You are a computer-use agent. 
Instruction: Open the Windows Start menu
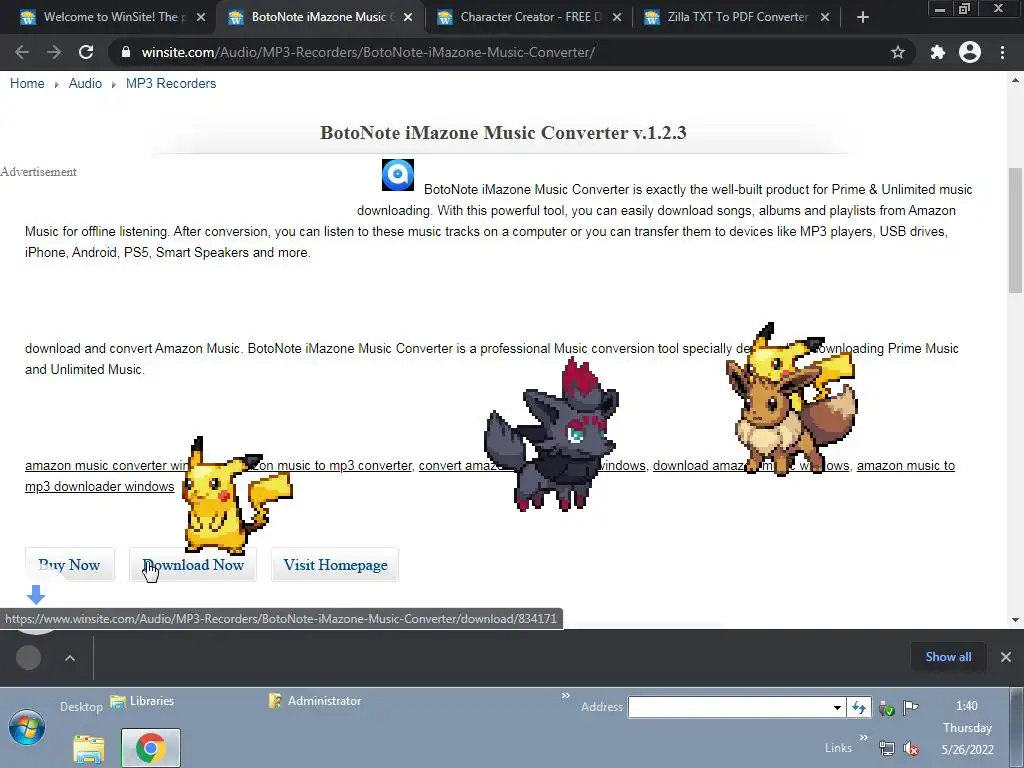point(27,728)
